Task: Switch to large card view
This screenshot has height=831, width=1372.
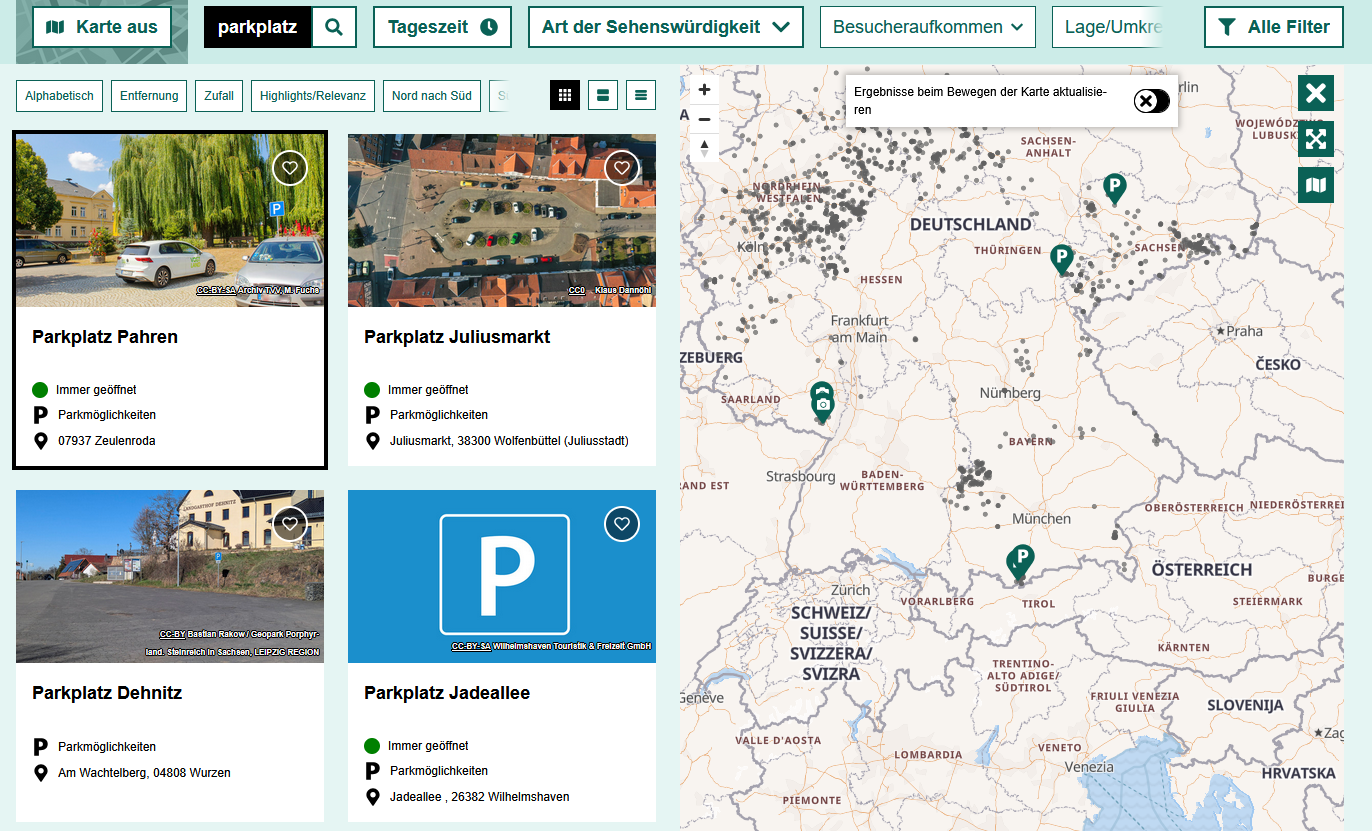Action: click(x=603, y=95)
